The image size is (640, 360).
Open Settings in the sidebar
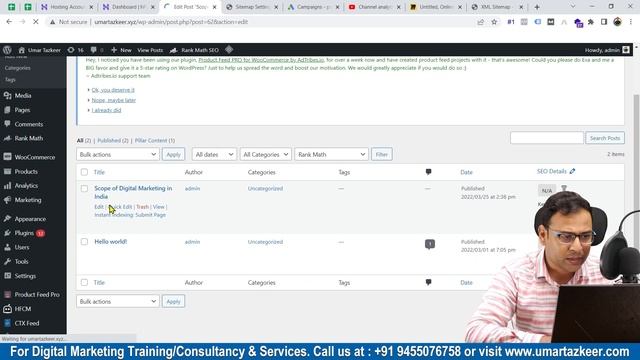[25, 276]
